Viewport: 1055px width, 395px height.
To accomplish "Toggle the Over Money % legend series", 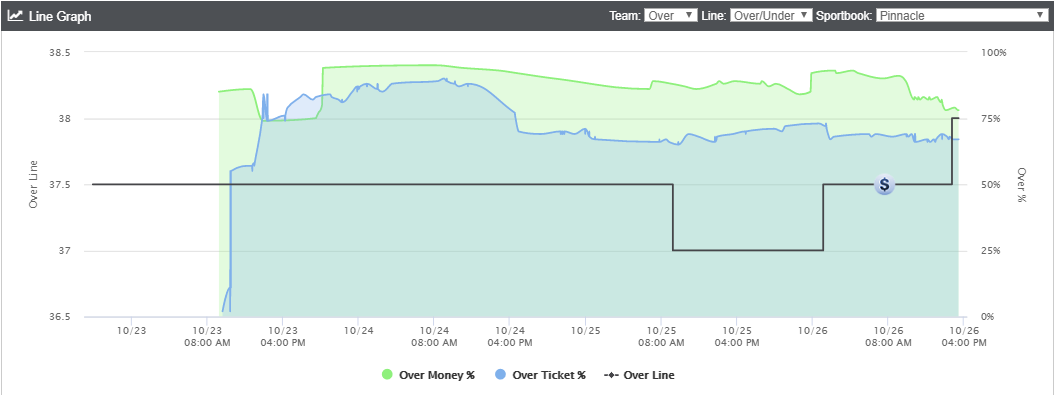I will (x=428, y=375).
